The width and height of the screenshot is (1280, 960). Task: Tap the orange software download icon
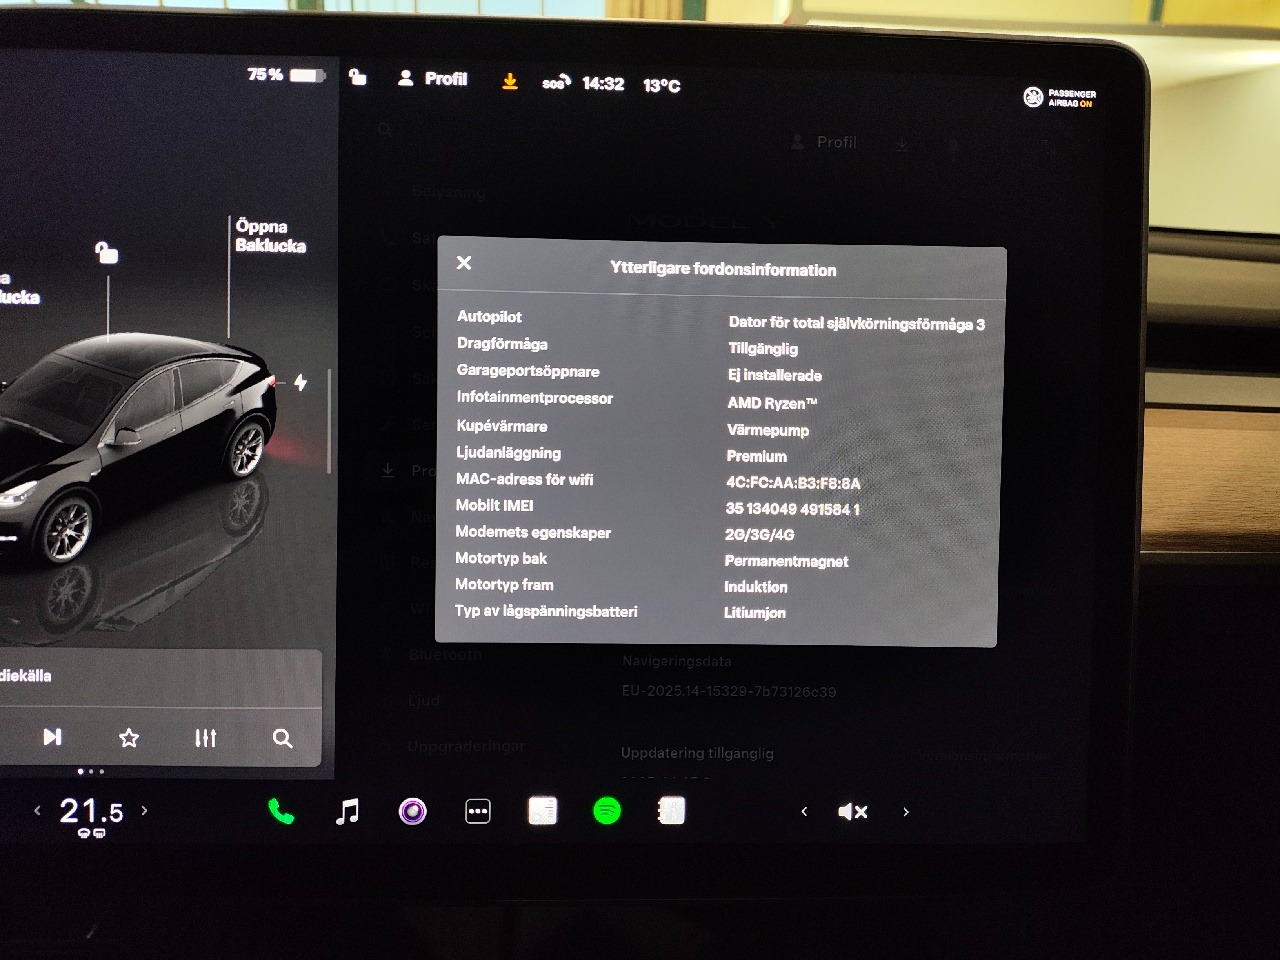[510, 82]
